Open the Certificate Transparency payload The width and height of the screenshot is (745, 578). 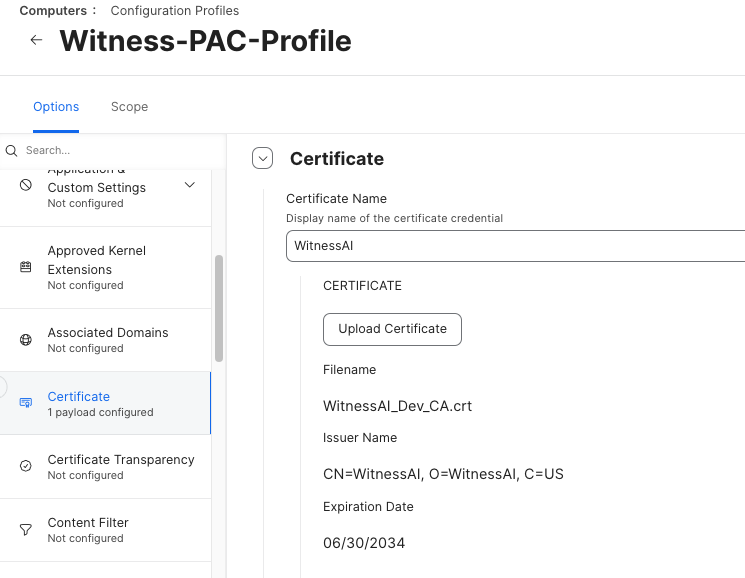click(121, 467)
